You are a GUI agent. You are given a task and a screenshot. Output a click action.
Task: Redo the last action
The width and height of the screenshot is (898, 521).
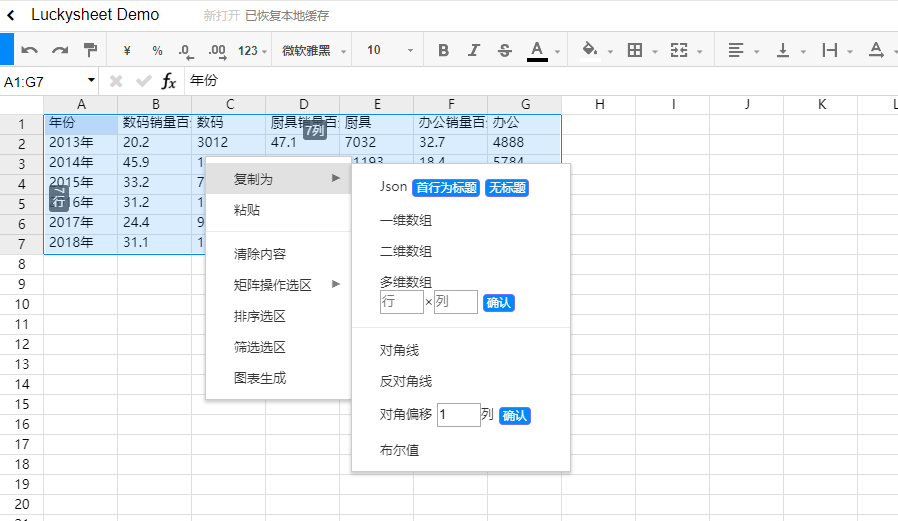[x=60, y=50]
